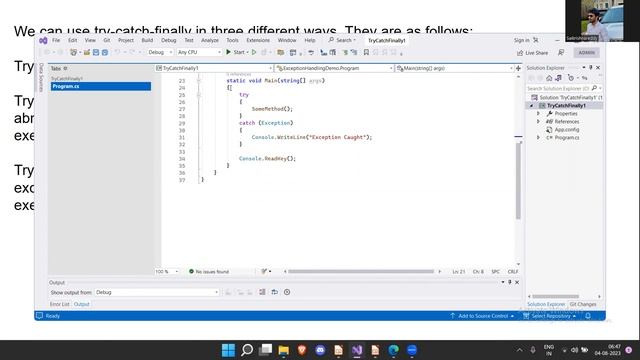
Task: Open the Project menu
Action: pos(126,40)
